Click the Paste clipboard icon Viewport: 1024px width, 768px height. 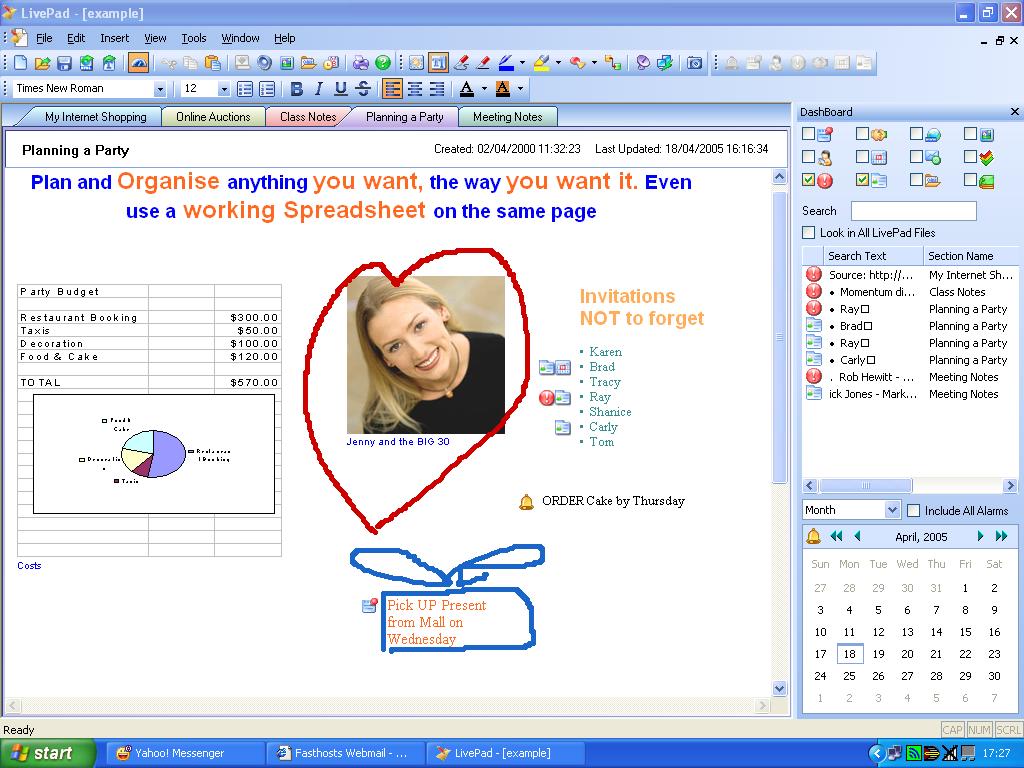coord(212,63)
